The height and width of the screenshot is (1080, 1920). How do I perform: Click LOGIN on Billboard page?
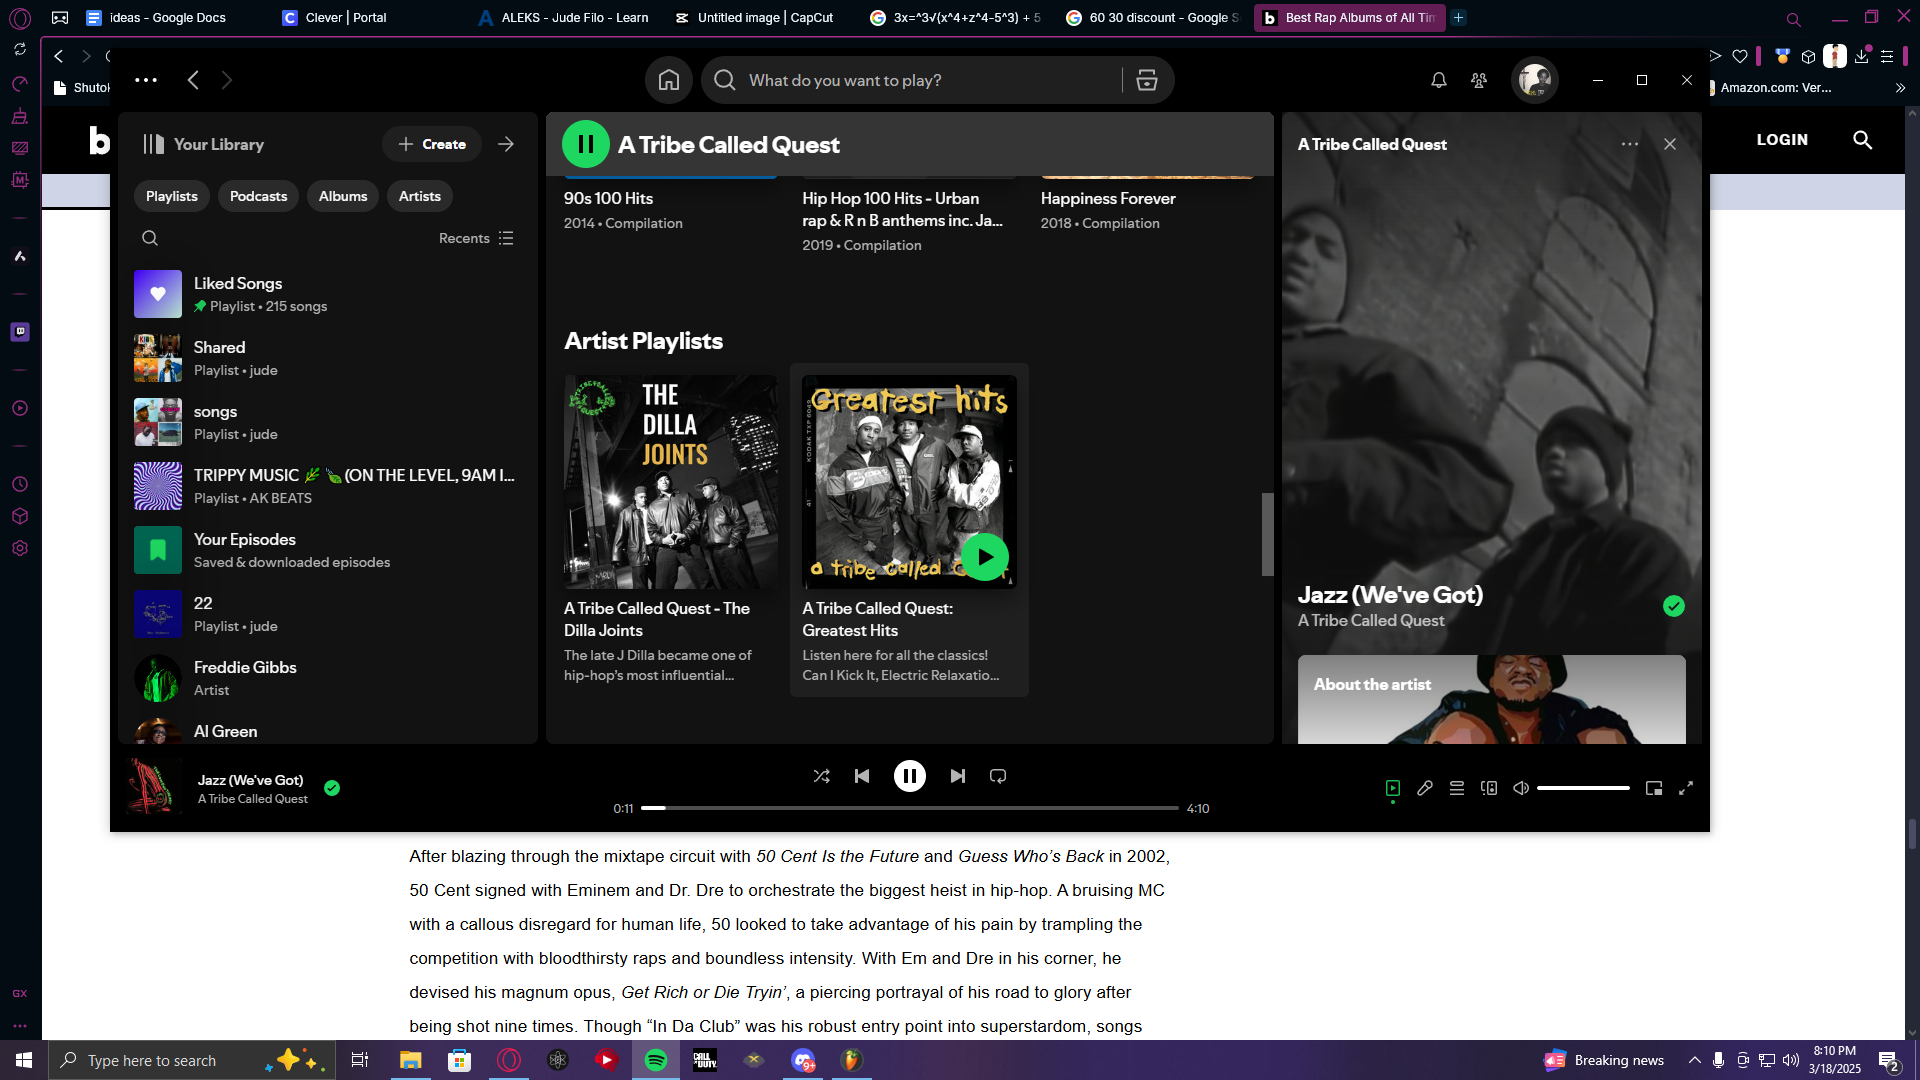pyautogui.click(x=1782, y=140)
